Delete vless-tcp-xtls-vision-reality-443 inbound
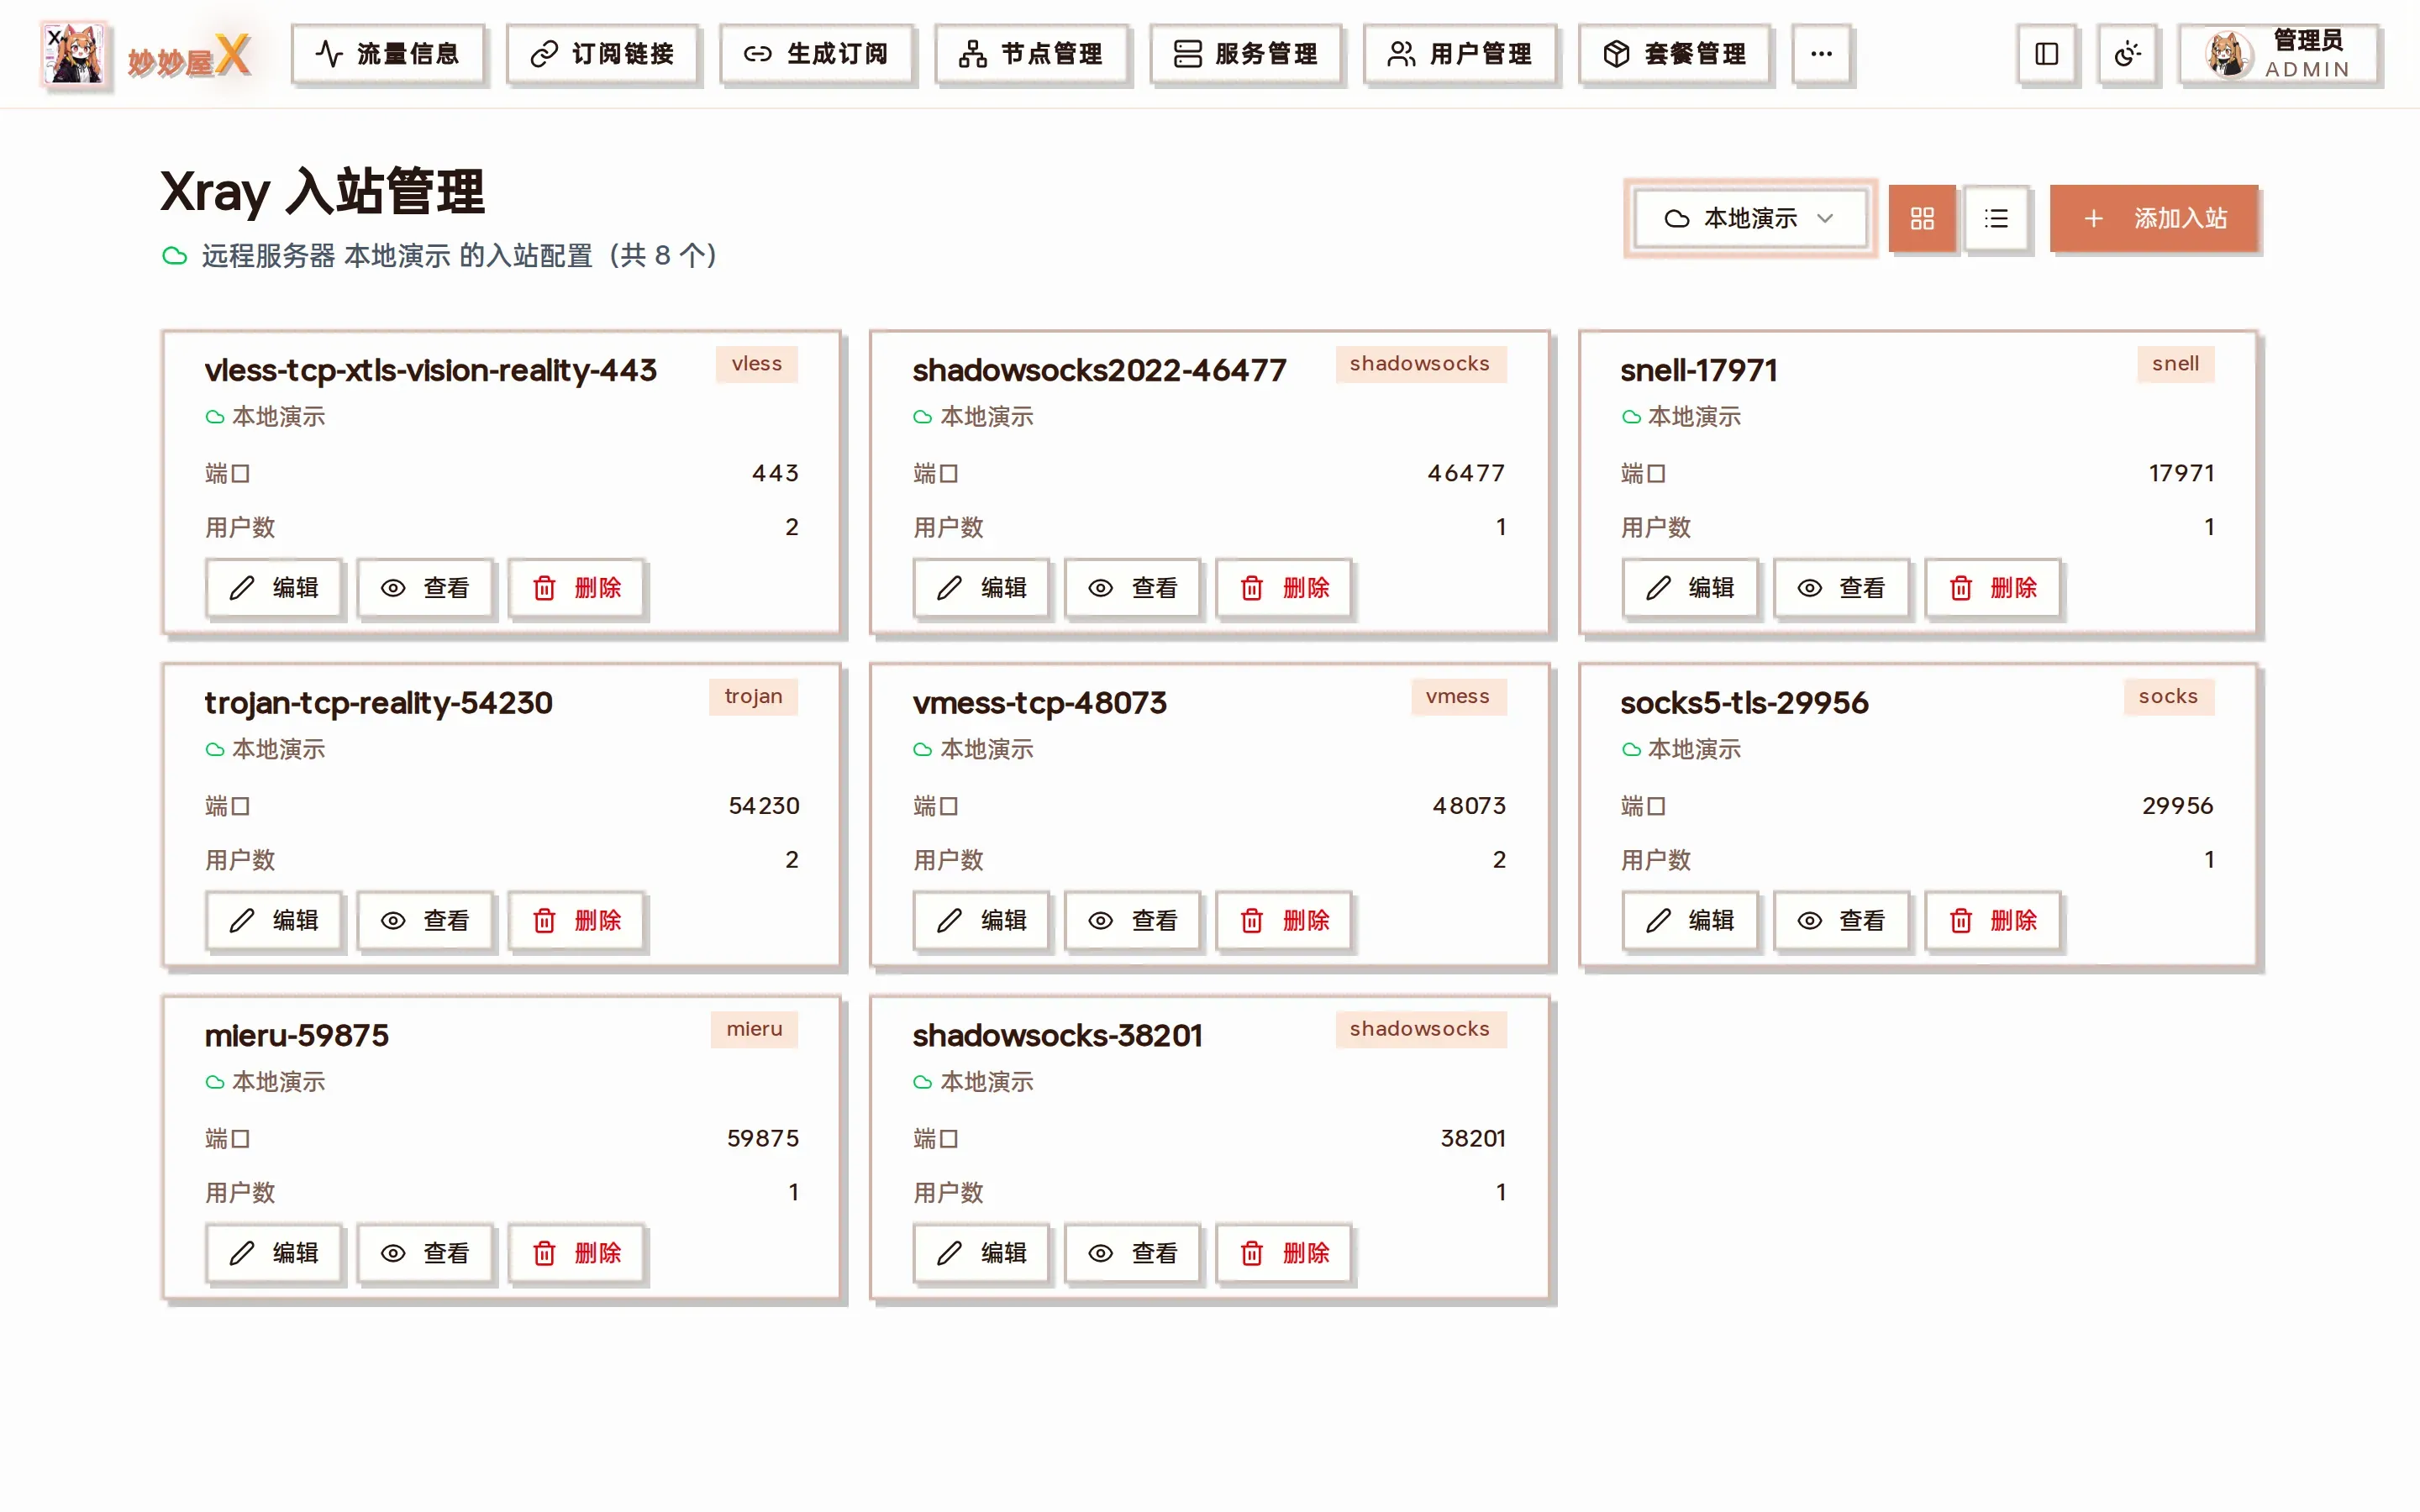Screen dimensions: 2420x1512 pos(576,588)
